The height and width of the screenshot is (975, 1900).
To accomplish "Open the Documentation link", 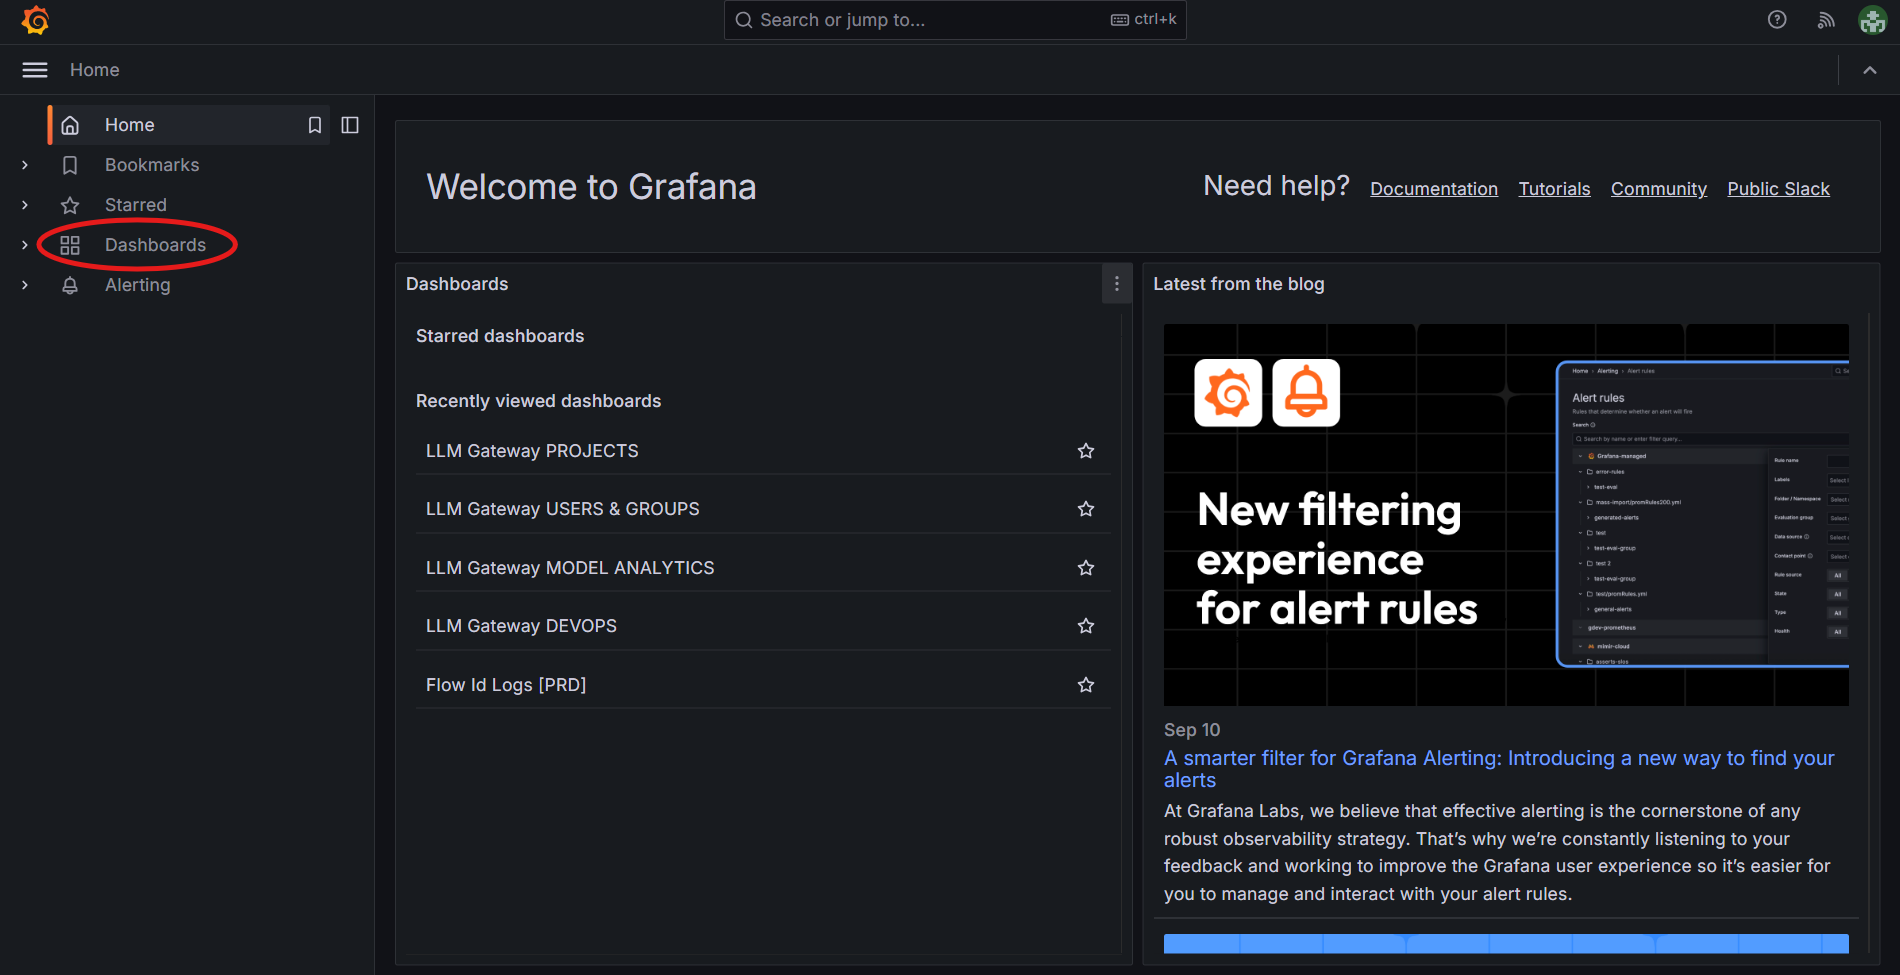I will (x=1433, y=188).
